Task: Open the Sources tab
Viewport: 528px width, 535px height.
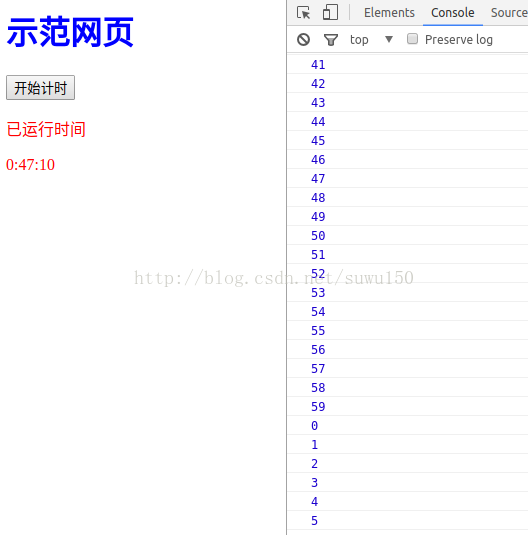Action: coord(509,13)
